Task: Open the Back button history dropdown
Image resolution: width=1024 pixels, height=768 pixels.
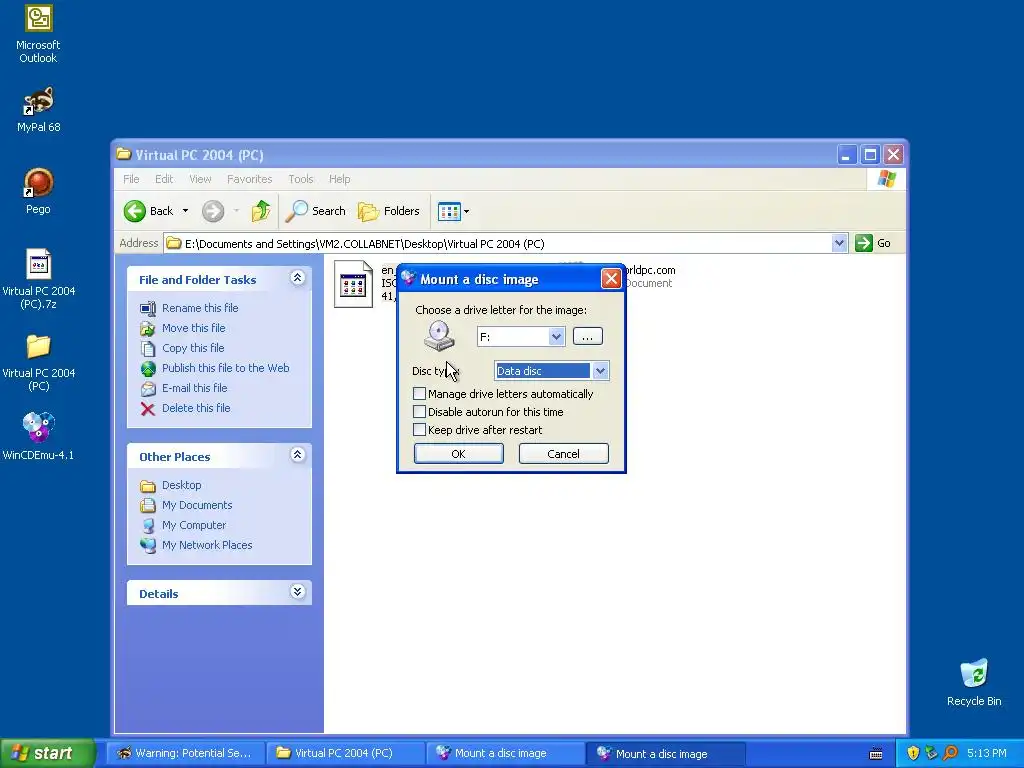Action: point(185,211)
